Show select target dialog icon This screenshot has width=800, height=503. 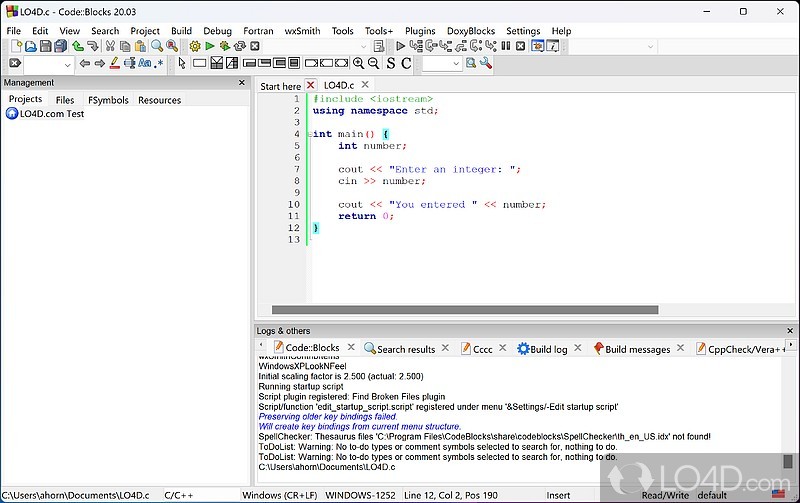tap(379, 46)
